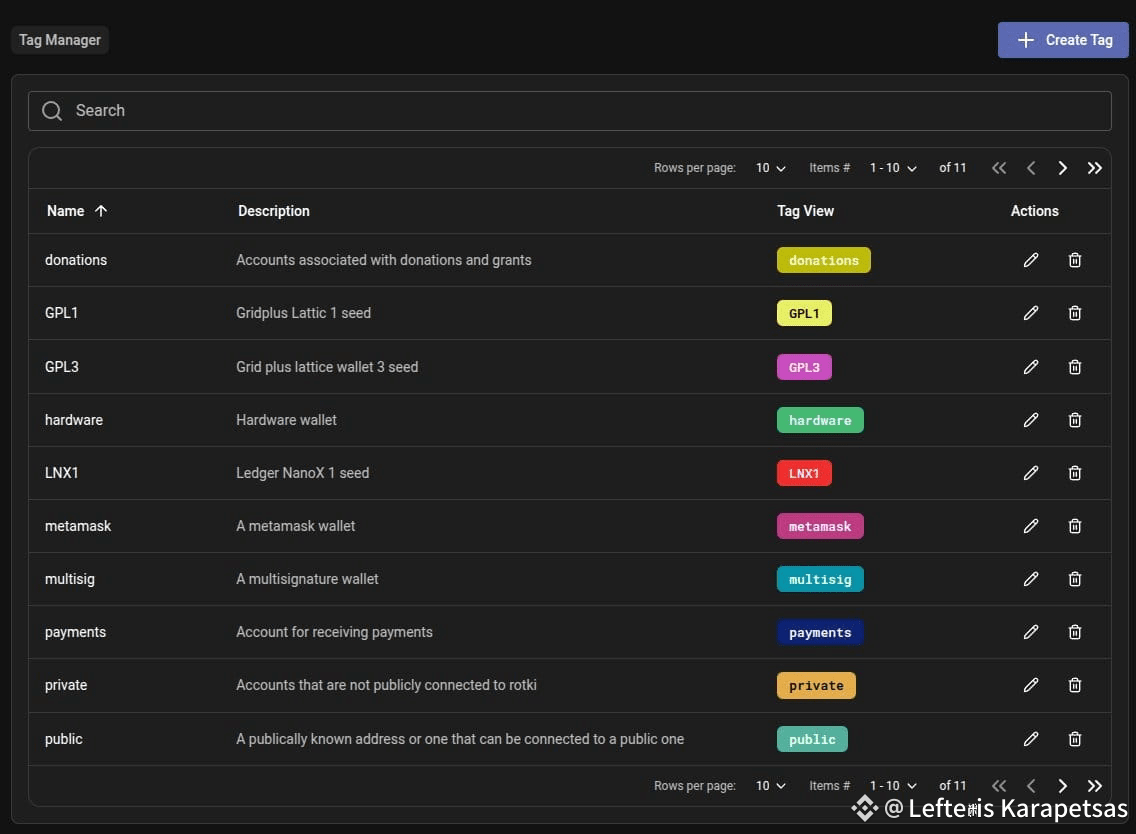1136x834 pixels.
Task: Click description 'Account for receiving payments'
Action: [334, 632]
